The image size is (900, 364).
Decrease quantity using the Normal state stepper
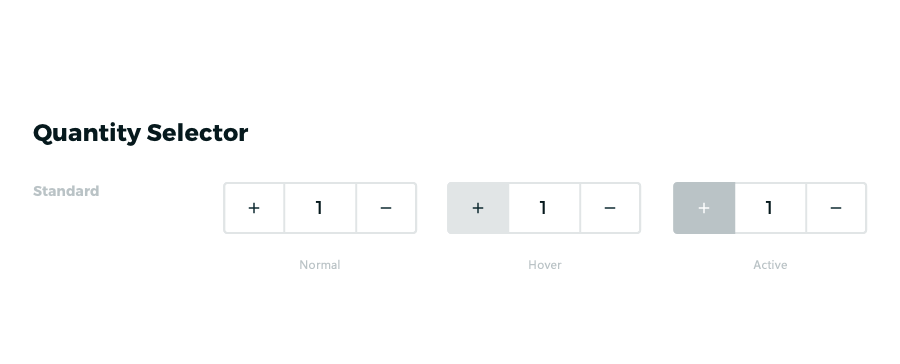click(x=386, y=208)
